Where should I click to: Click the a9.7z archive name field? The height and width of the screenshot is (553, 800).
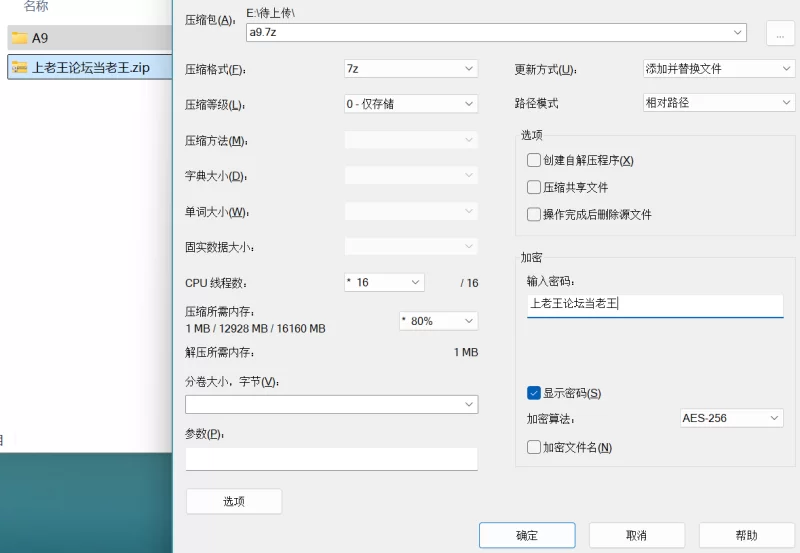click(x=496, y=32)
